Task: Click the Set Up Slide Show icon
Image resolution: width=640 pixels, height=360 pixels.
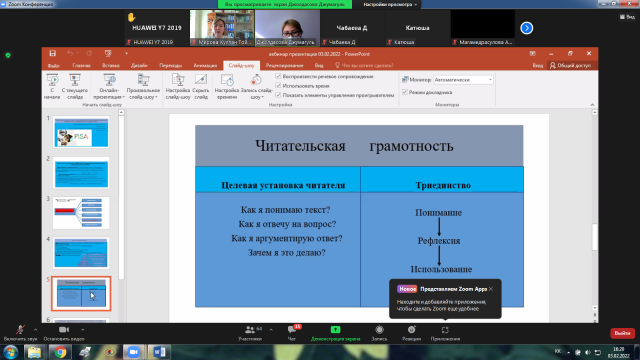Action: point(178,80)
